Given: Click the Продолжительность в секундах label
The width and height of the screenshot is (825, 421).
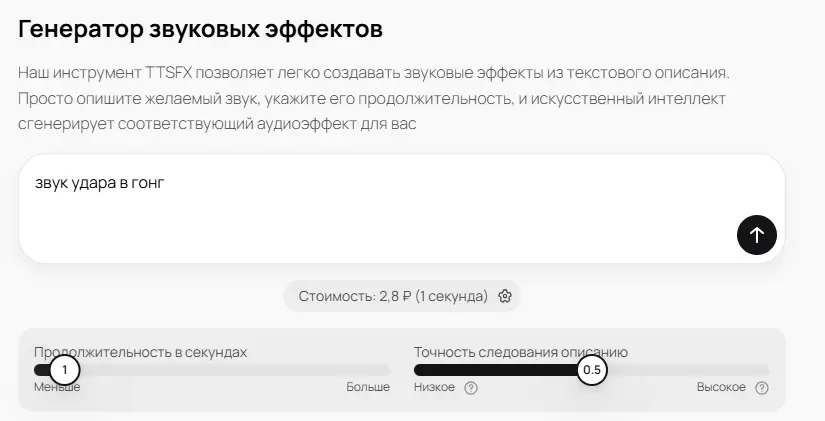Looking at the screenshot, I should [x=140, y=352].
